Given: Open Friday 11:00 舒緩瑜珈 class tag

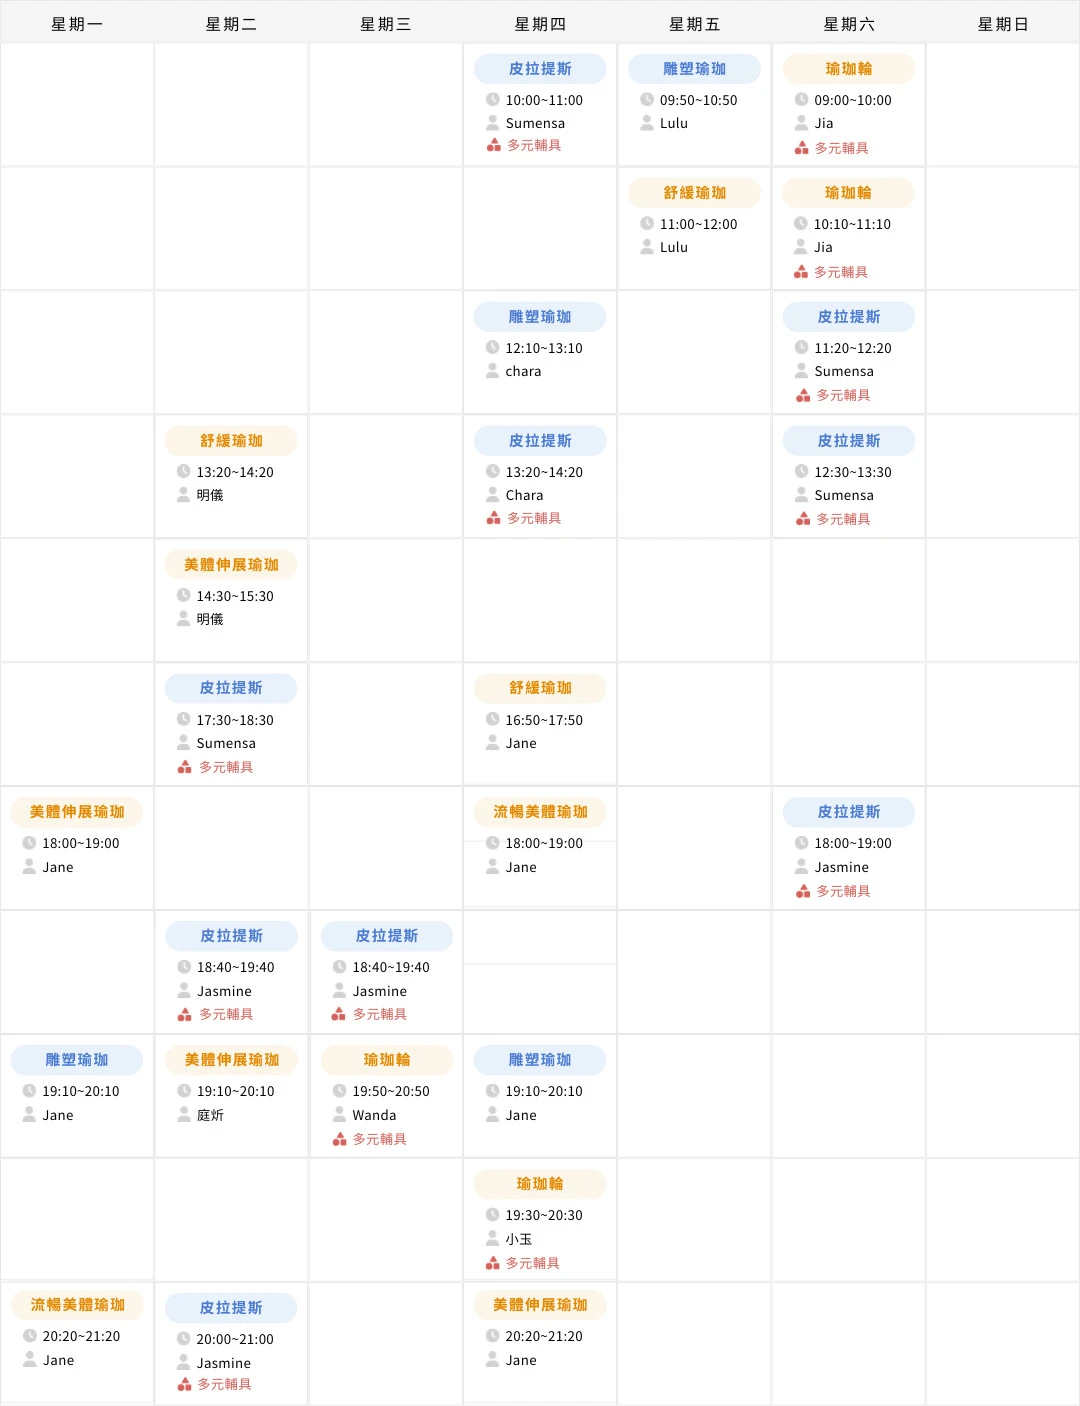Looking at the screenshot, I should tap(694, 193).
